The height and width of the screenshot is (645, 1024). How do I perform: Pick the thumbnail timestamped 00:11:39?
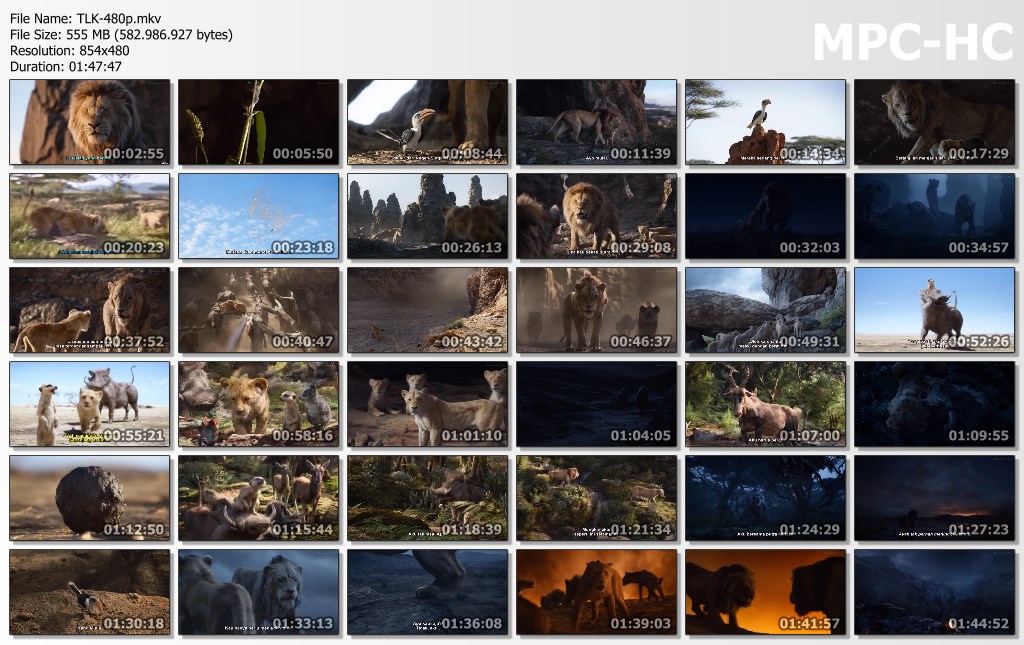click(596, 122)
